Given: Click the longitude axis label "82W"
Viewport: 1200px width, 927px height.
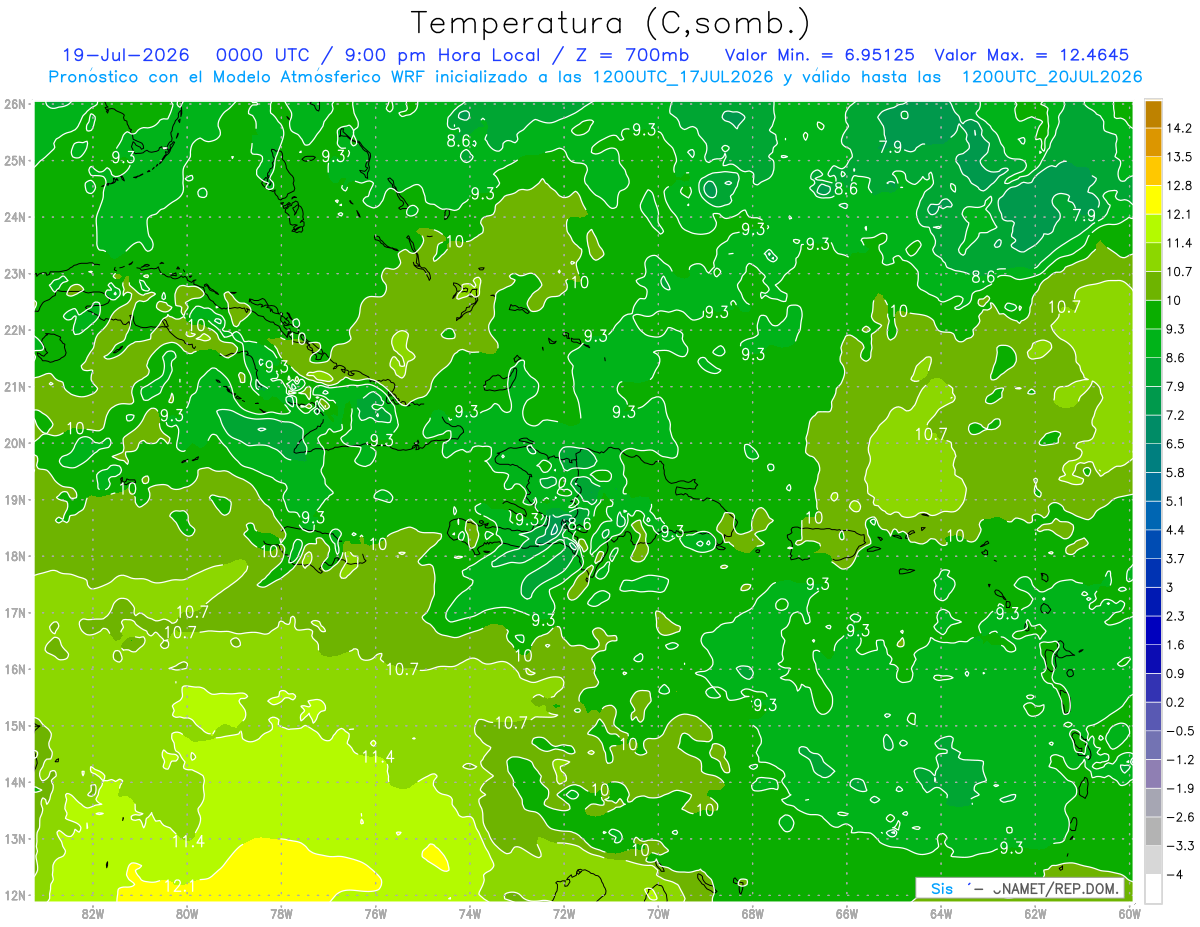Looking at the screenshot, I should click(x=93, y=913).
